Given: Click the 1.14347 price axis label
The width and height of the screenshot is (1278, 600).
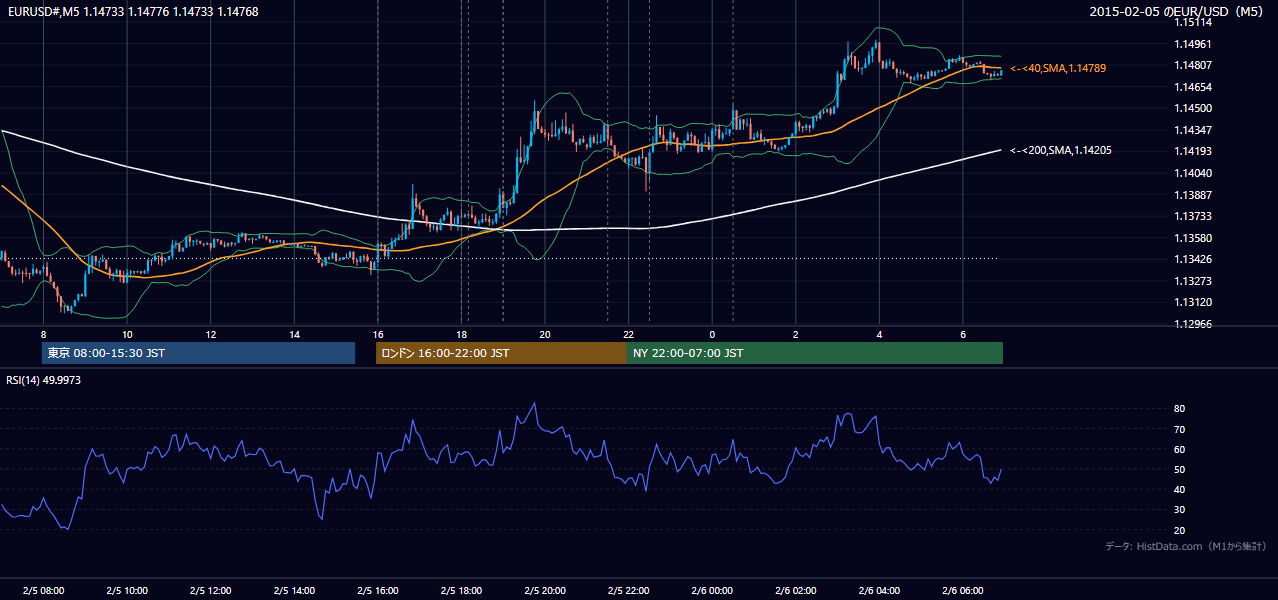Looking at the screenshot, I should pos(1192,130).
